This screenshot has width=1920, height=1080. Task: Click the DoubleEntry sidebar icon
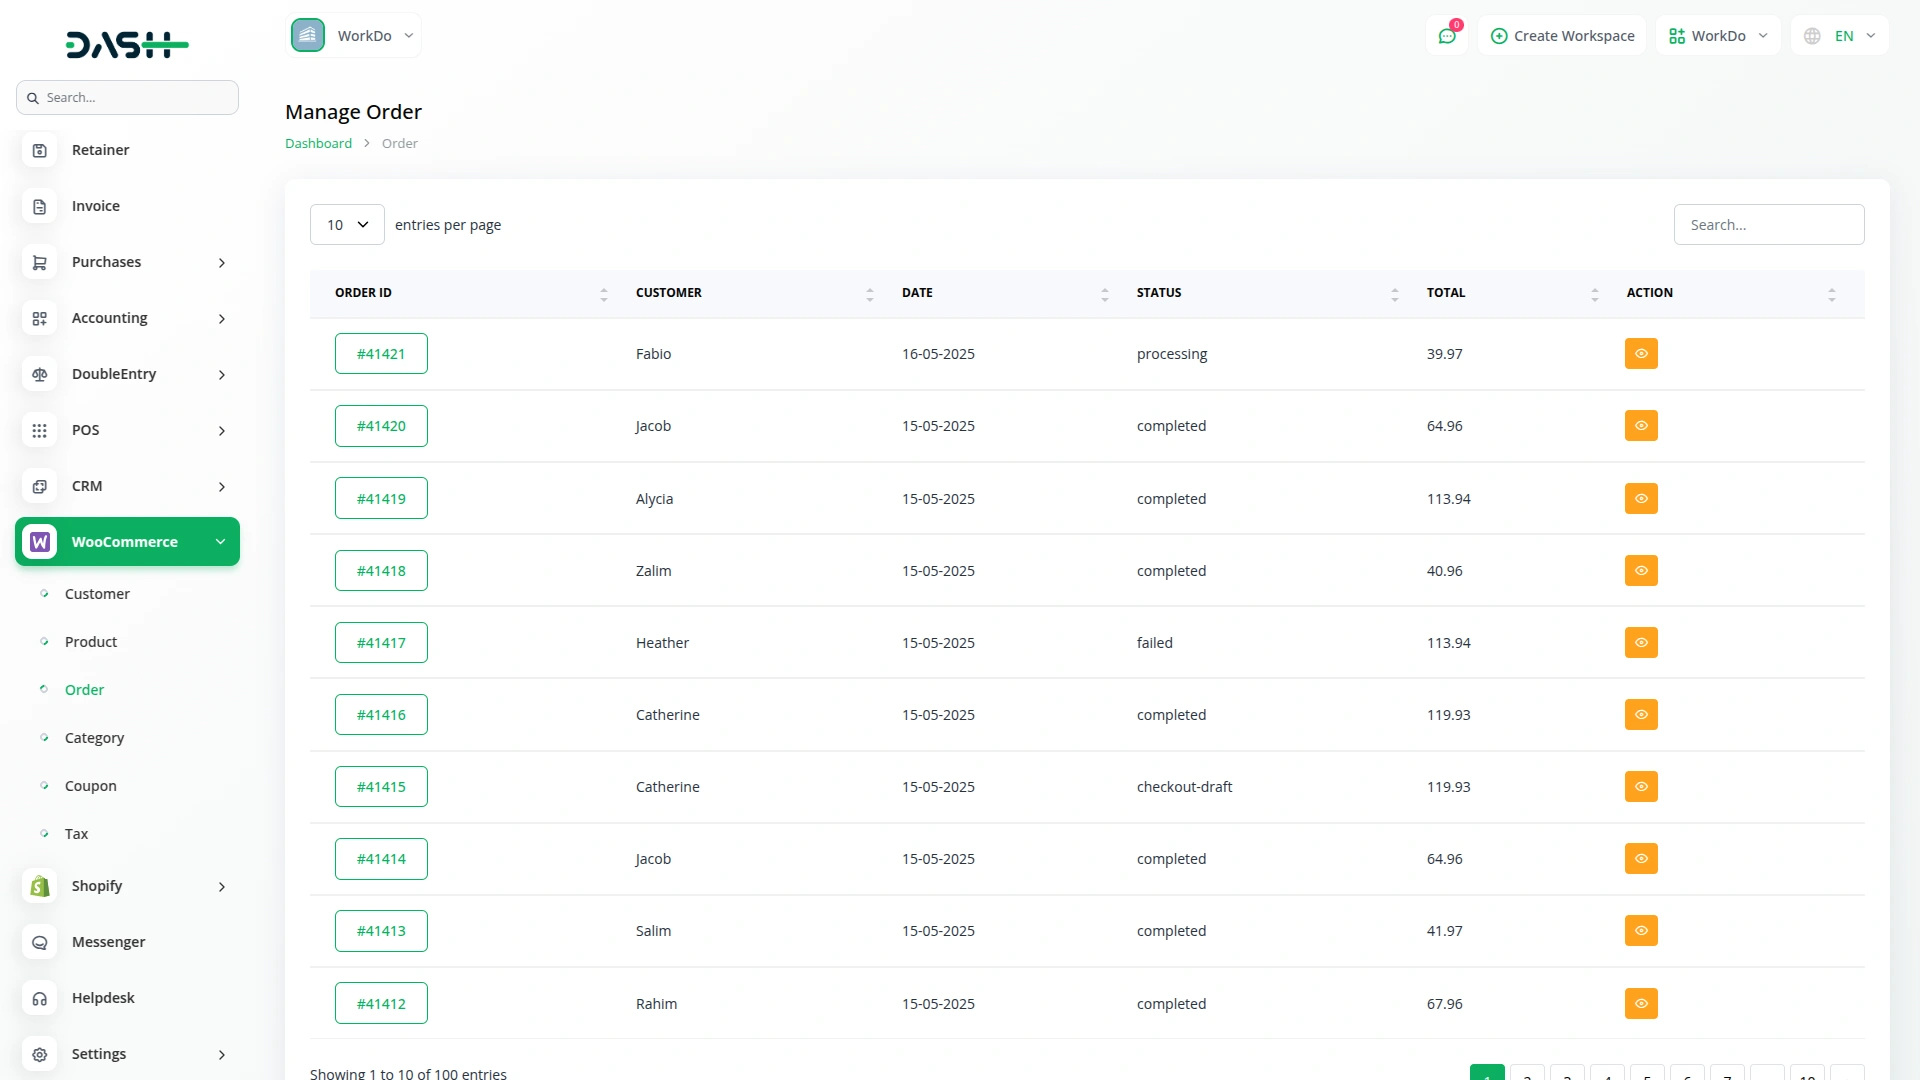pyautogui.click(x=39, y=374)
